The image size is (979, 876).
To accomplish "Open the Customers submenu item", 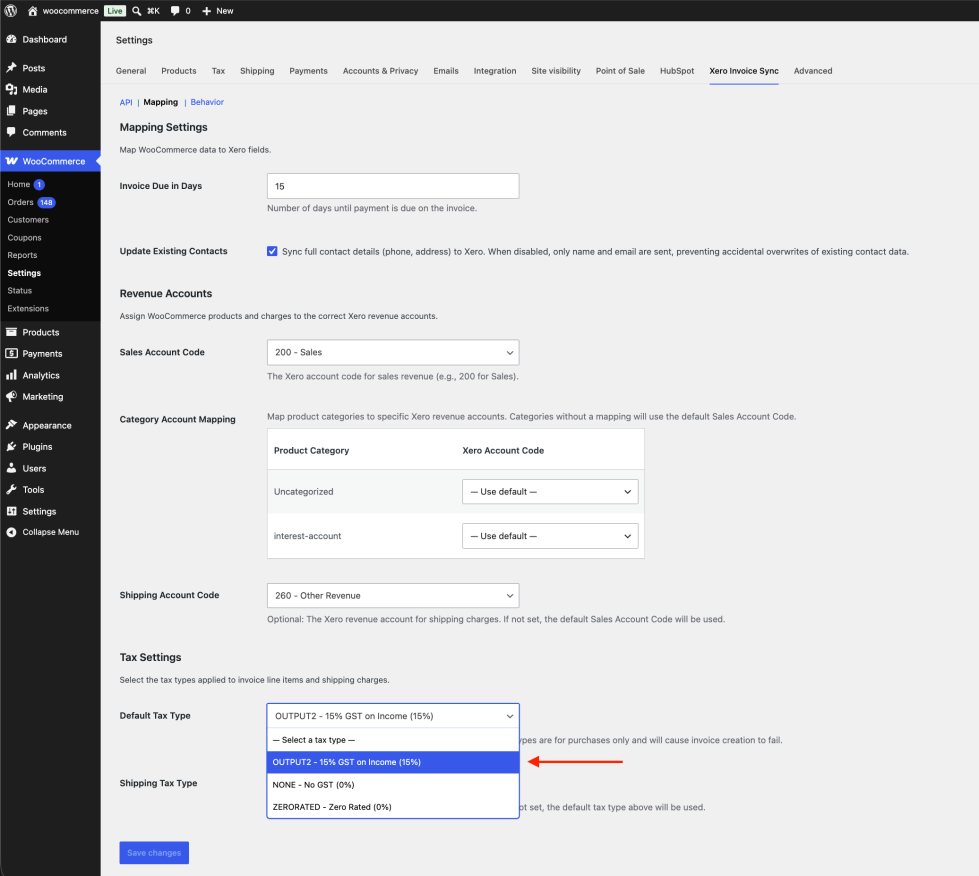I will [x=28, y=220].
